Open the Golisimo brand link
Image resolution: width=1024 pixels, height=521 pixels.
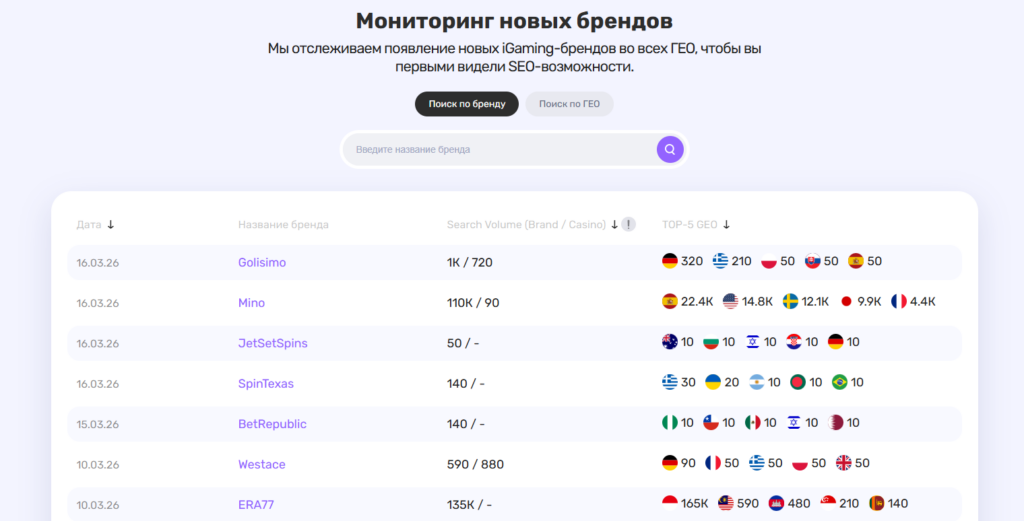click(x=262, y=262)
